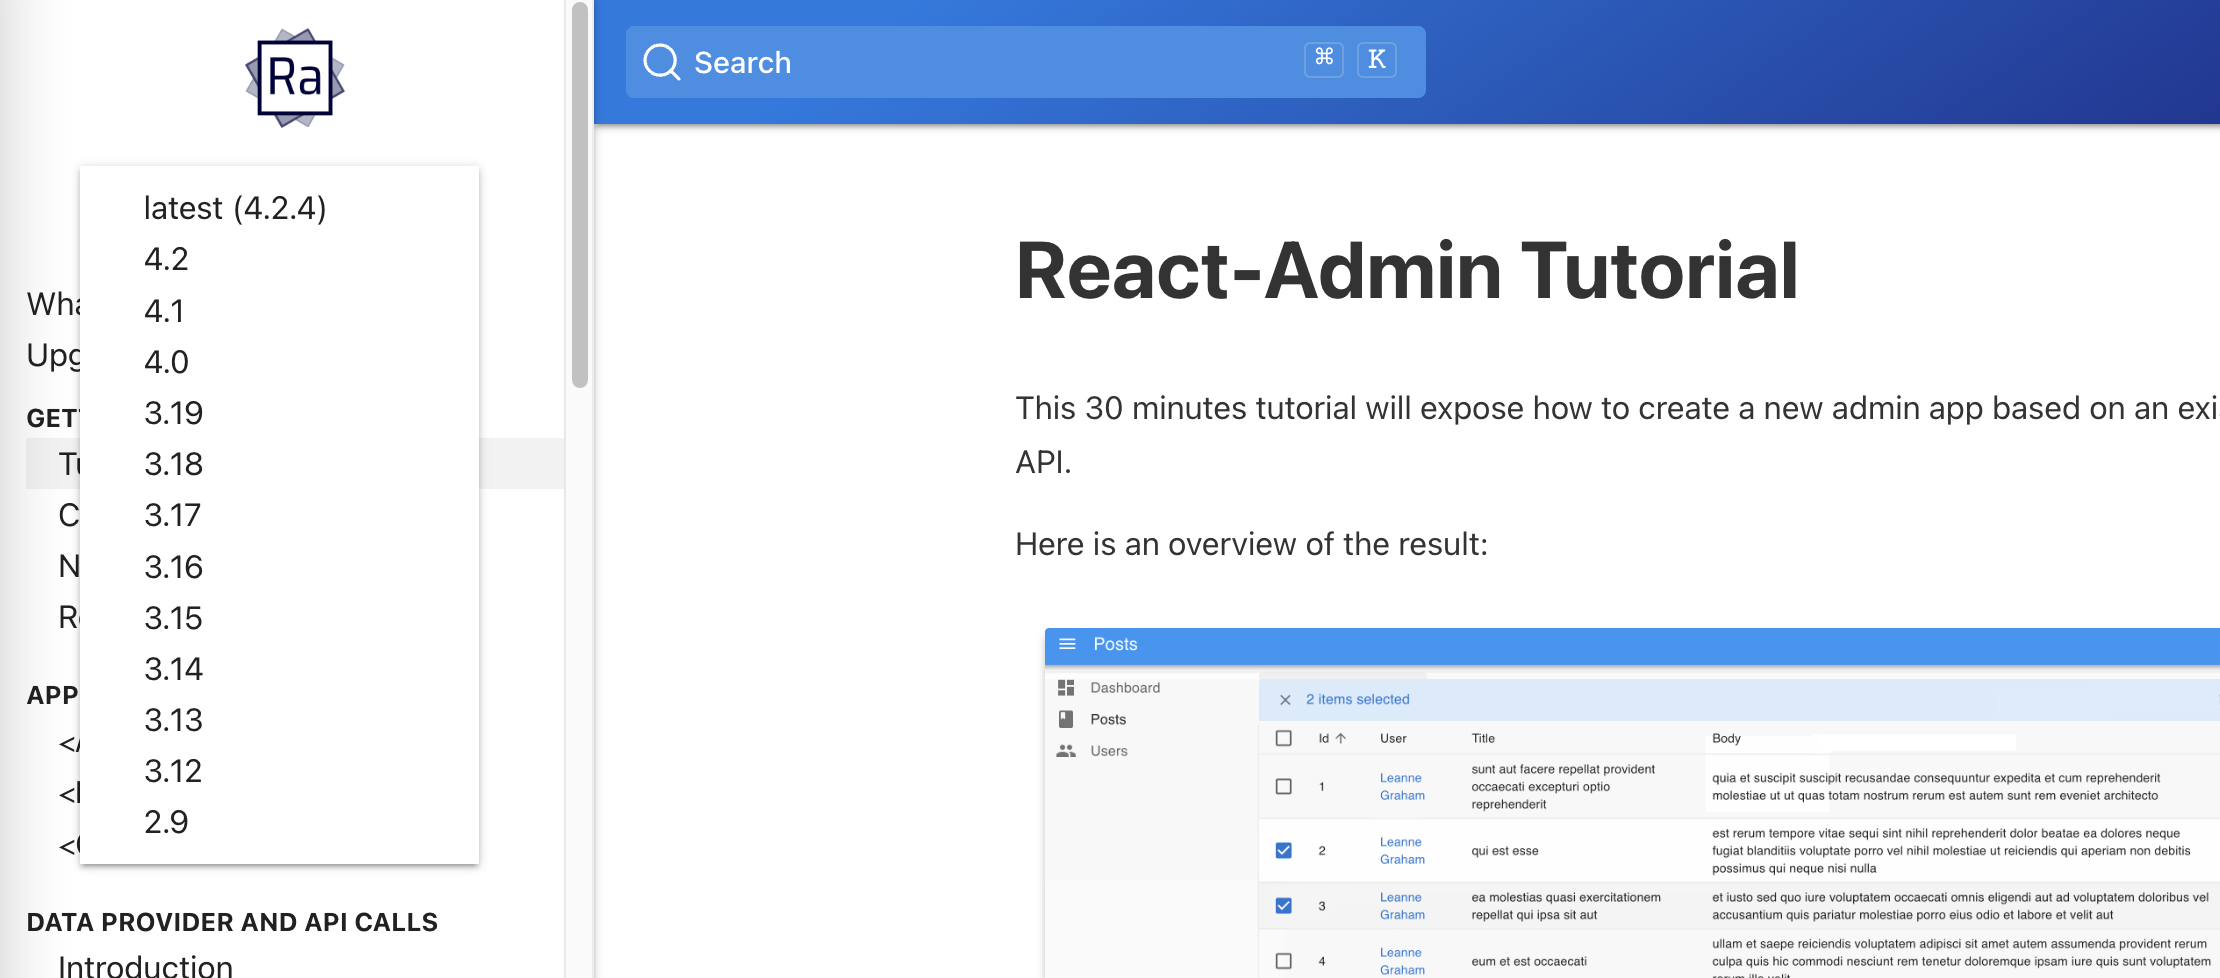Check the checkbox for row 4
The image size is (2220, 978).
pyautogui.click(x=1284, y=961)
